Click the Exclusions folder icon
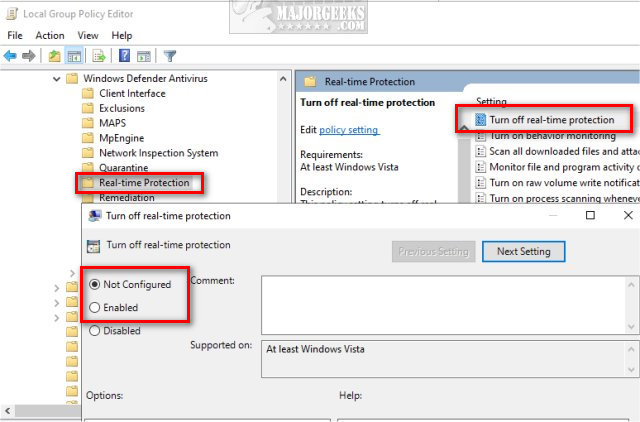The image size is (640, 422). (x=88, y=108)
